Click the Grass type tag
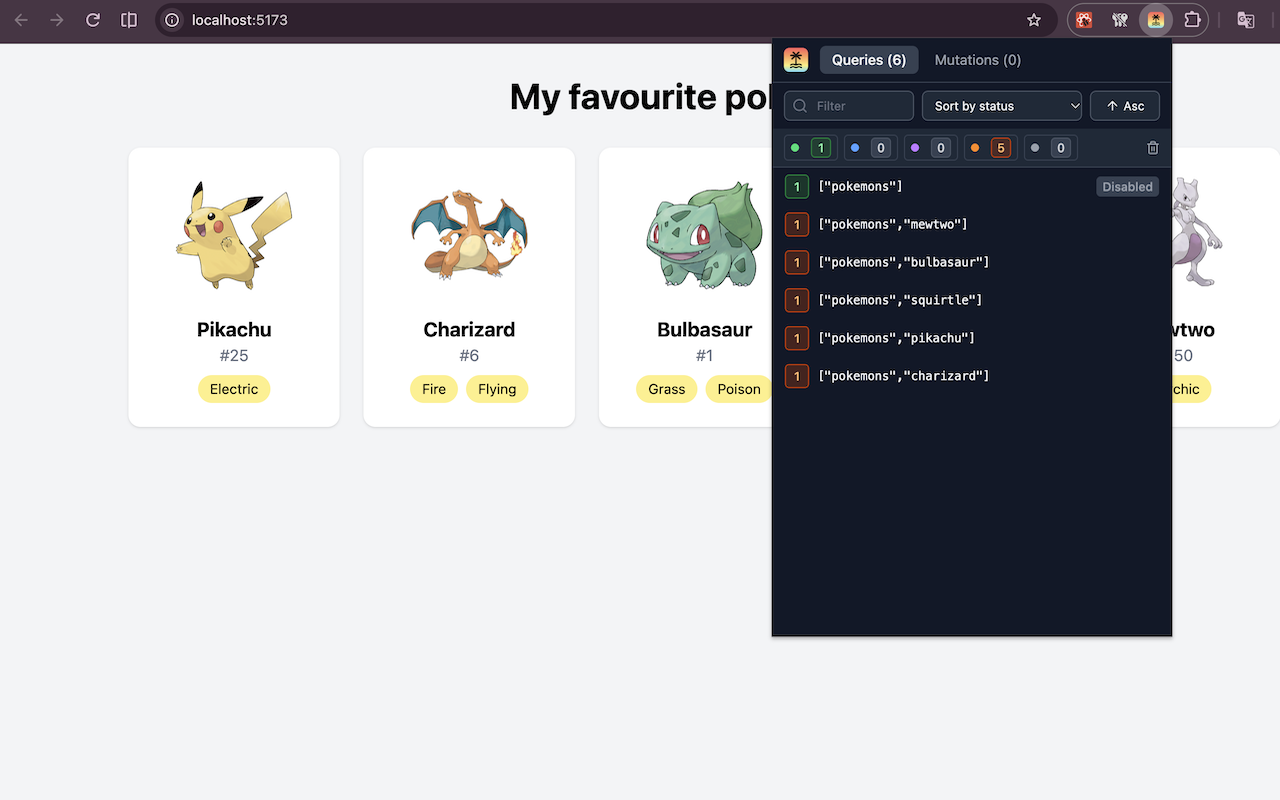 (667, 389)
